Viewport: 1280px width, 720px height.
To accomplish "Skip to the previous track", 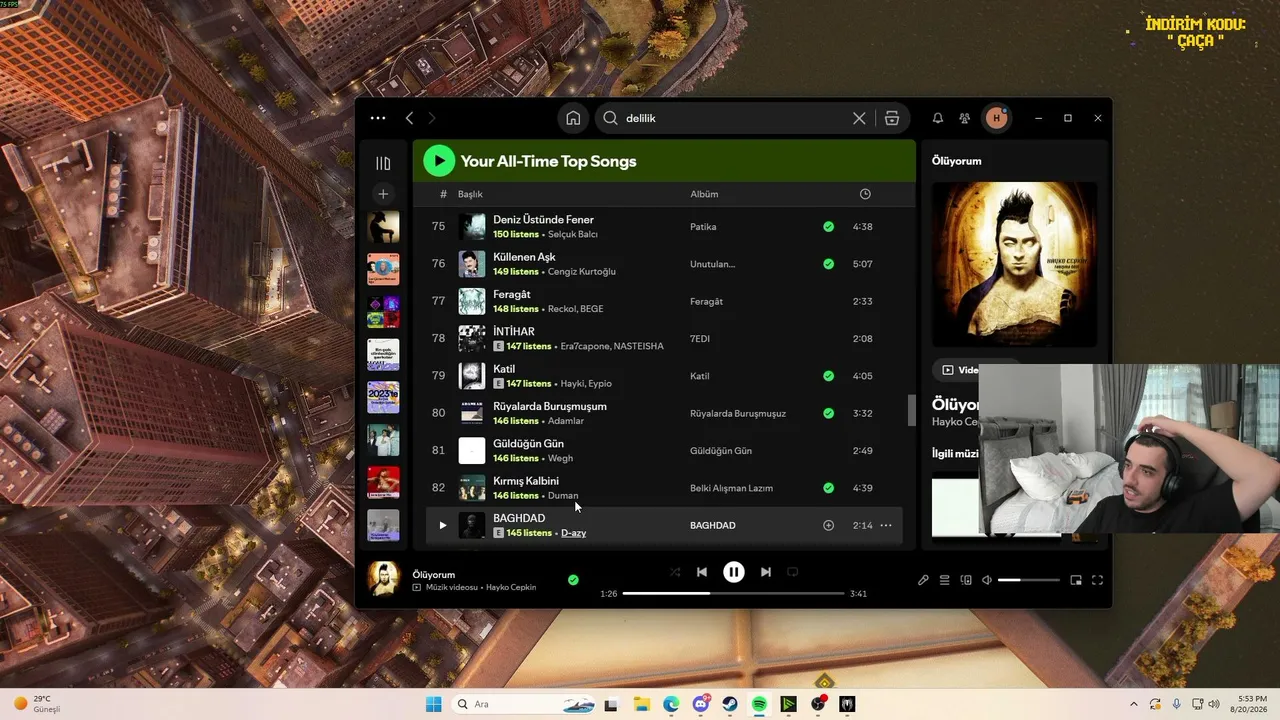I will point(702,572).
